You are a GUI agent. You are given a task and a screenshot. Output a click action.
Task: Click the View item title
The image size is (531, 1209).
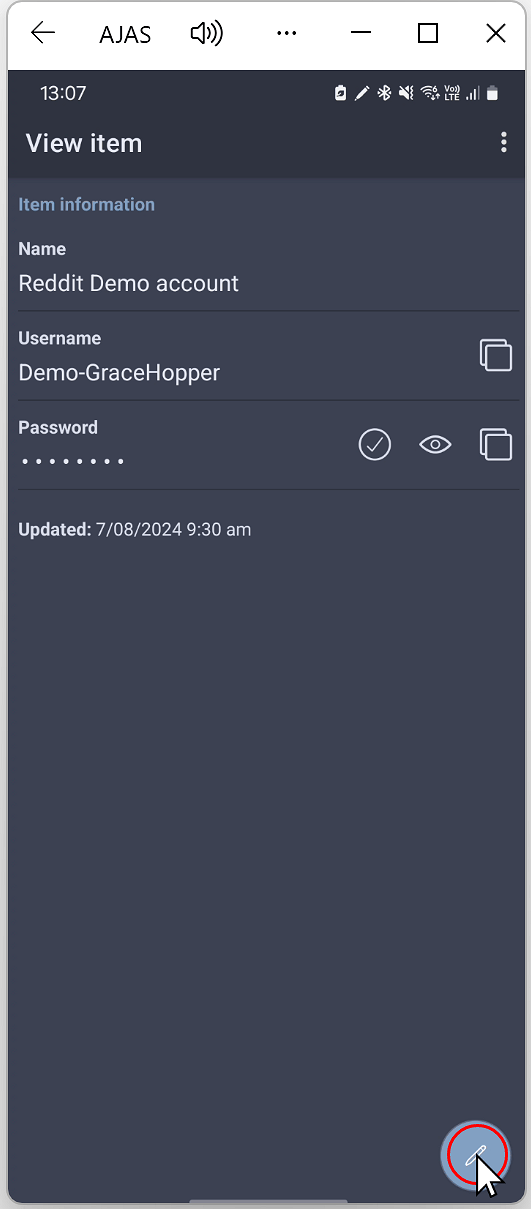click(x=84, y=143)
